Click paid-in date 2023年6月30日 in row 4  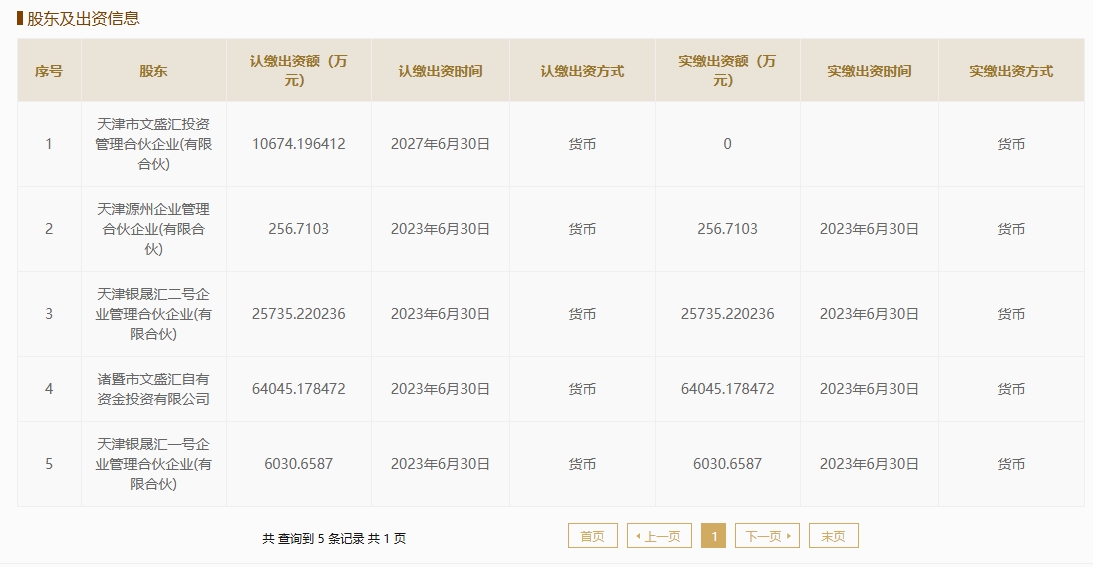869,388
